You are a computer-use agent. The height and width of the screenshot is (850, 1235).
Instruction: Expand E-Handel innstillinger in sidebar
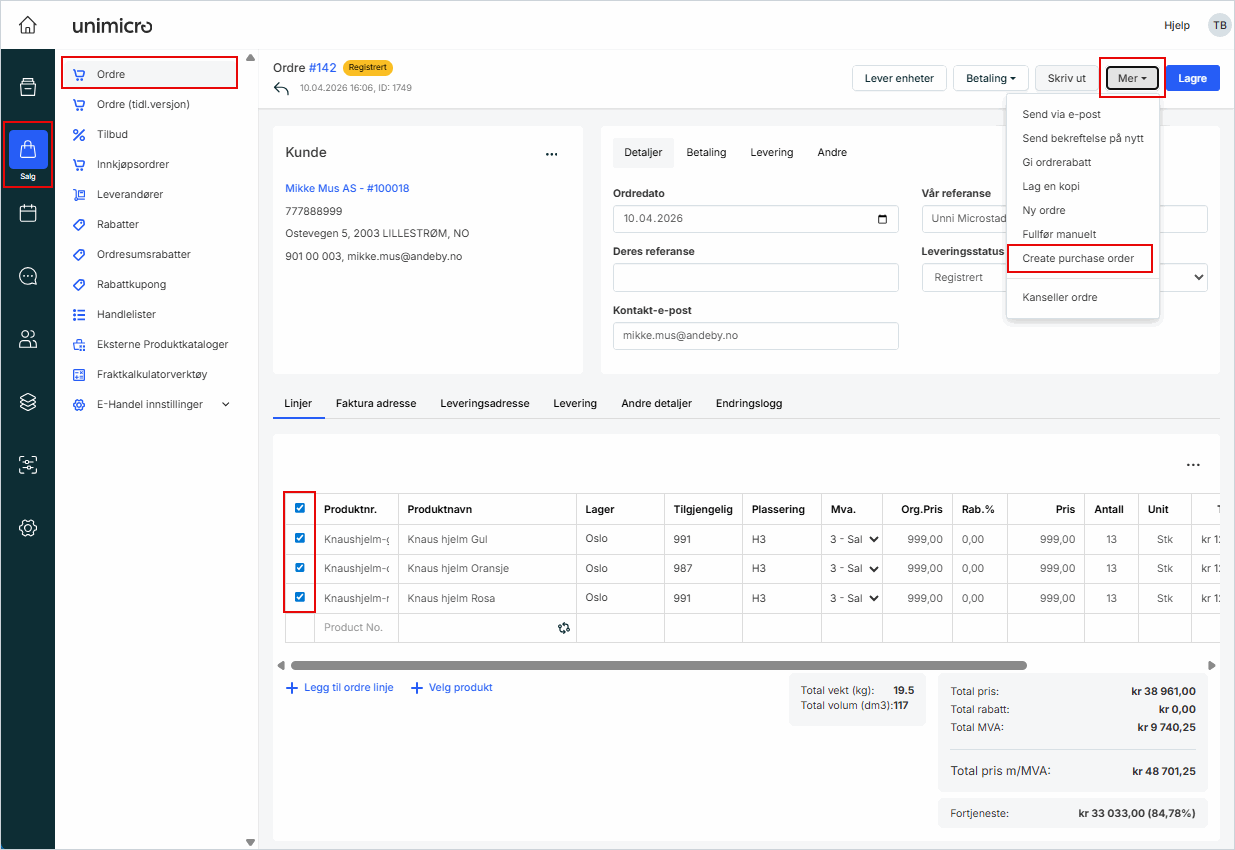click(x=225, y=404)
